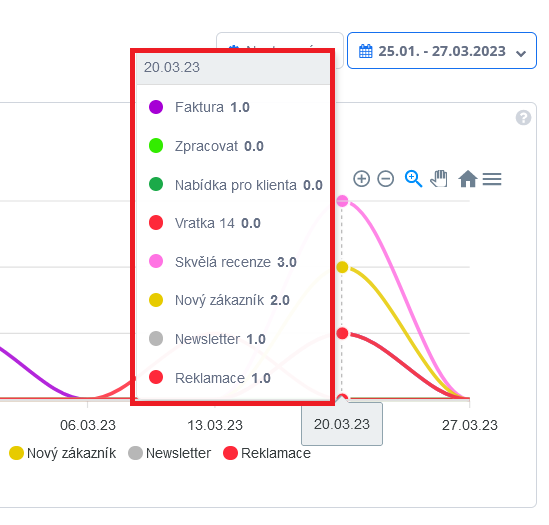
Task: Click the 27.03.23 axis date label
Action: (x=470, y=425)
